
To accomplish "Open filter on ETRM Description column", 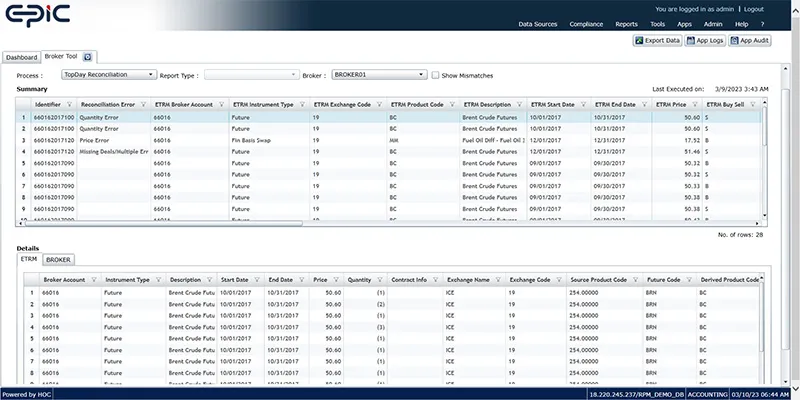I will (517, 104).
